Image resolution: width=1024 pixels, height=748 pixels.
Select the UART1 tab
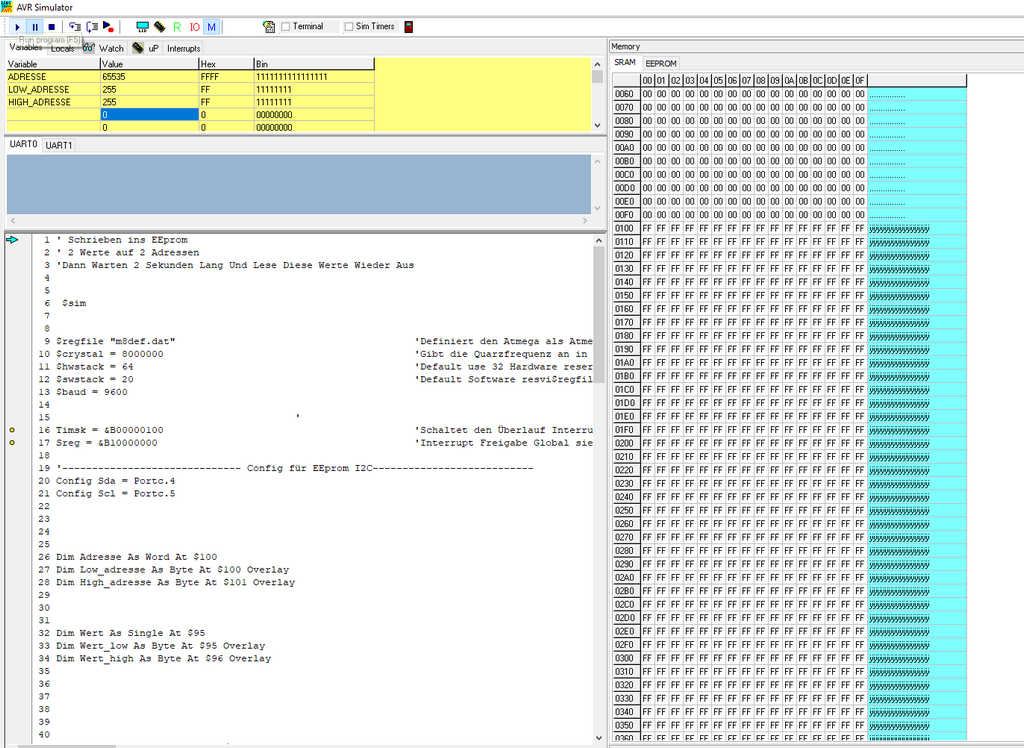click(x=59, y=145)
